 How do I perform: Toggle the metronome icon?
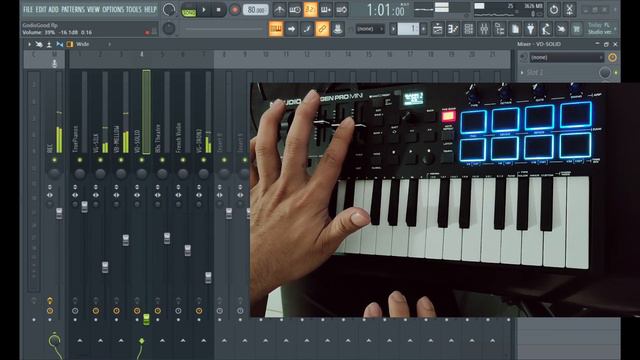click(x=279, y=9)
